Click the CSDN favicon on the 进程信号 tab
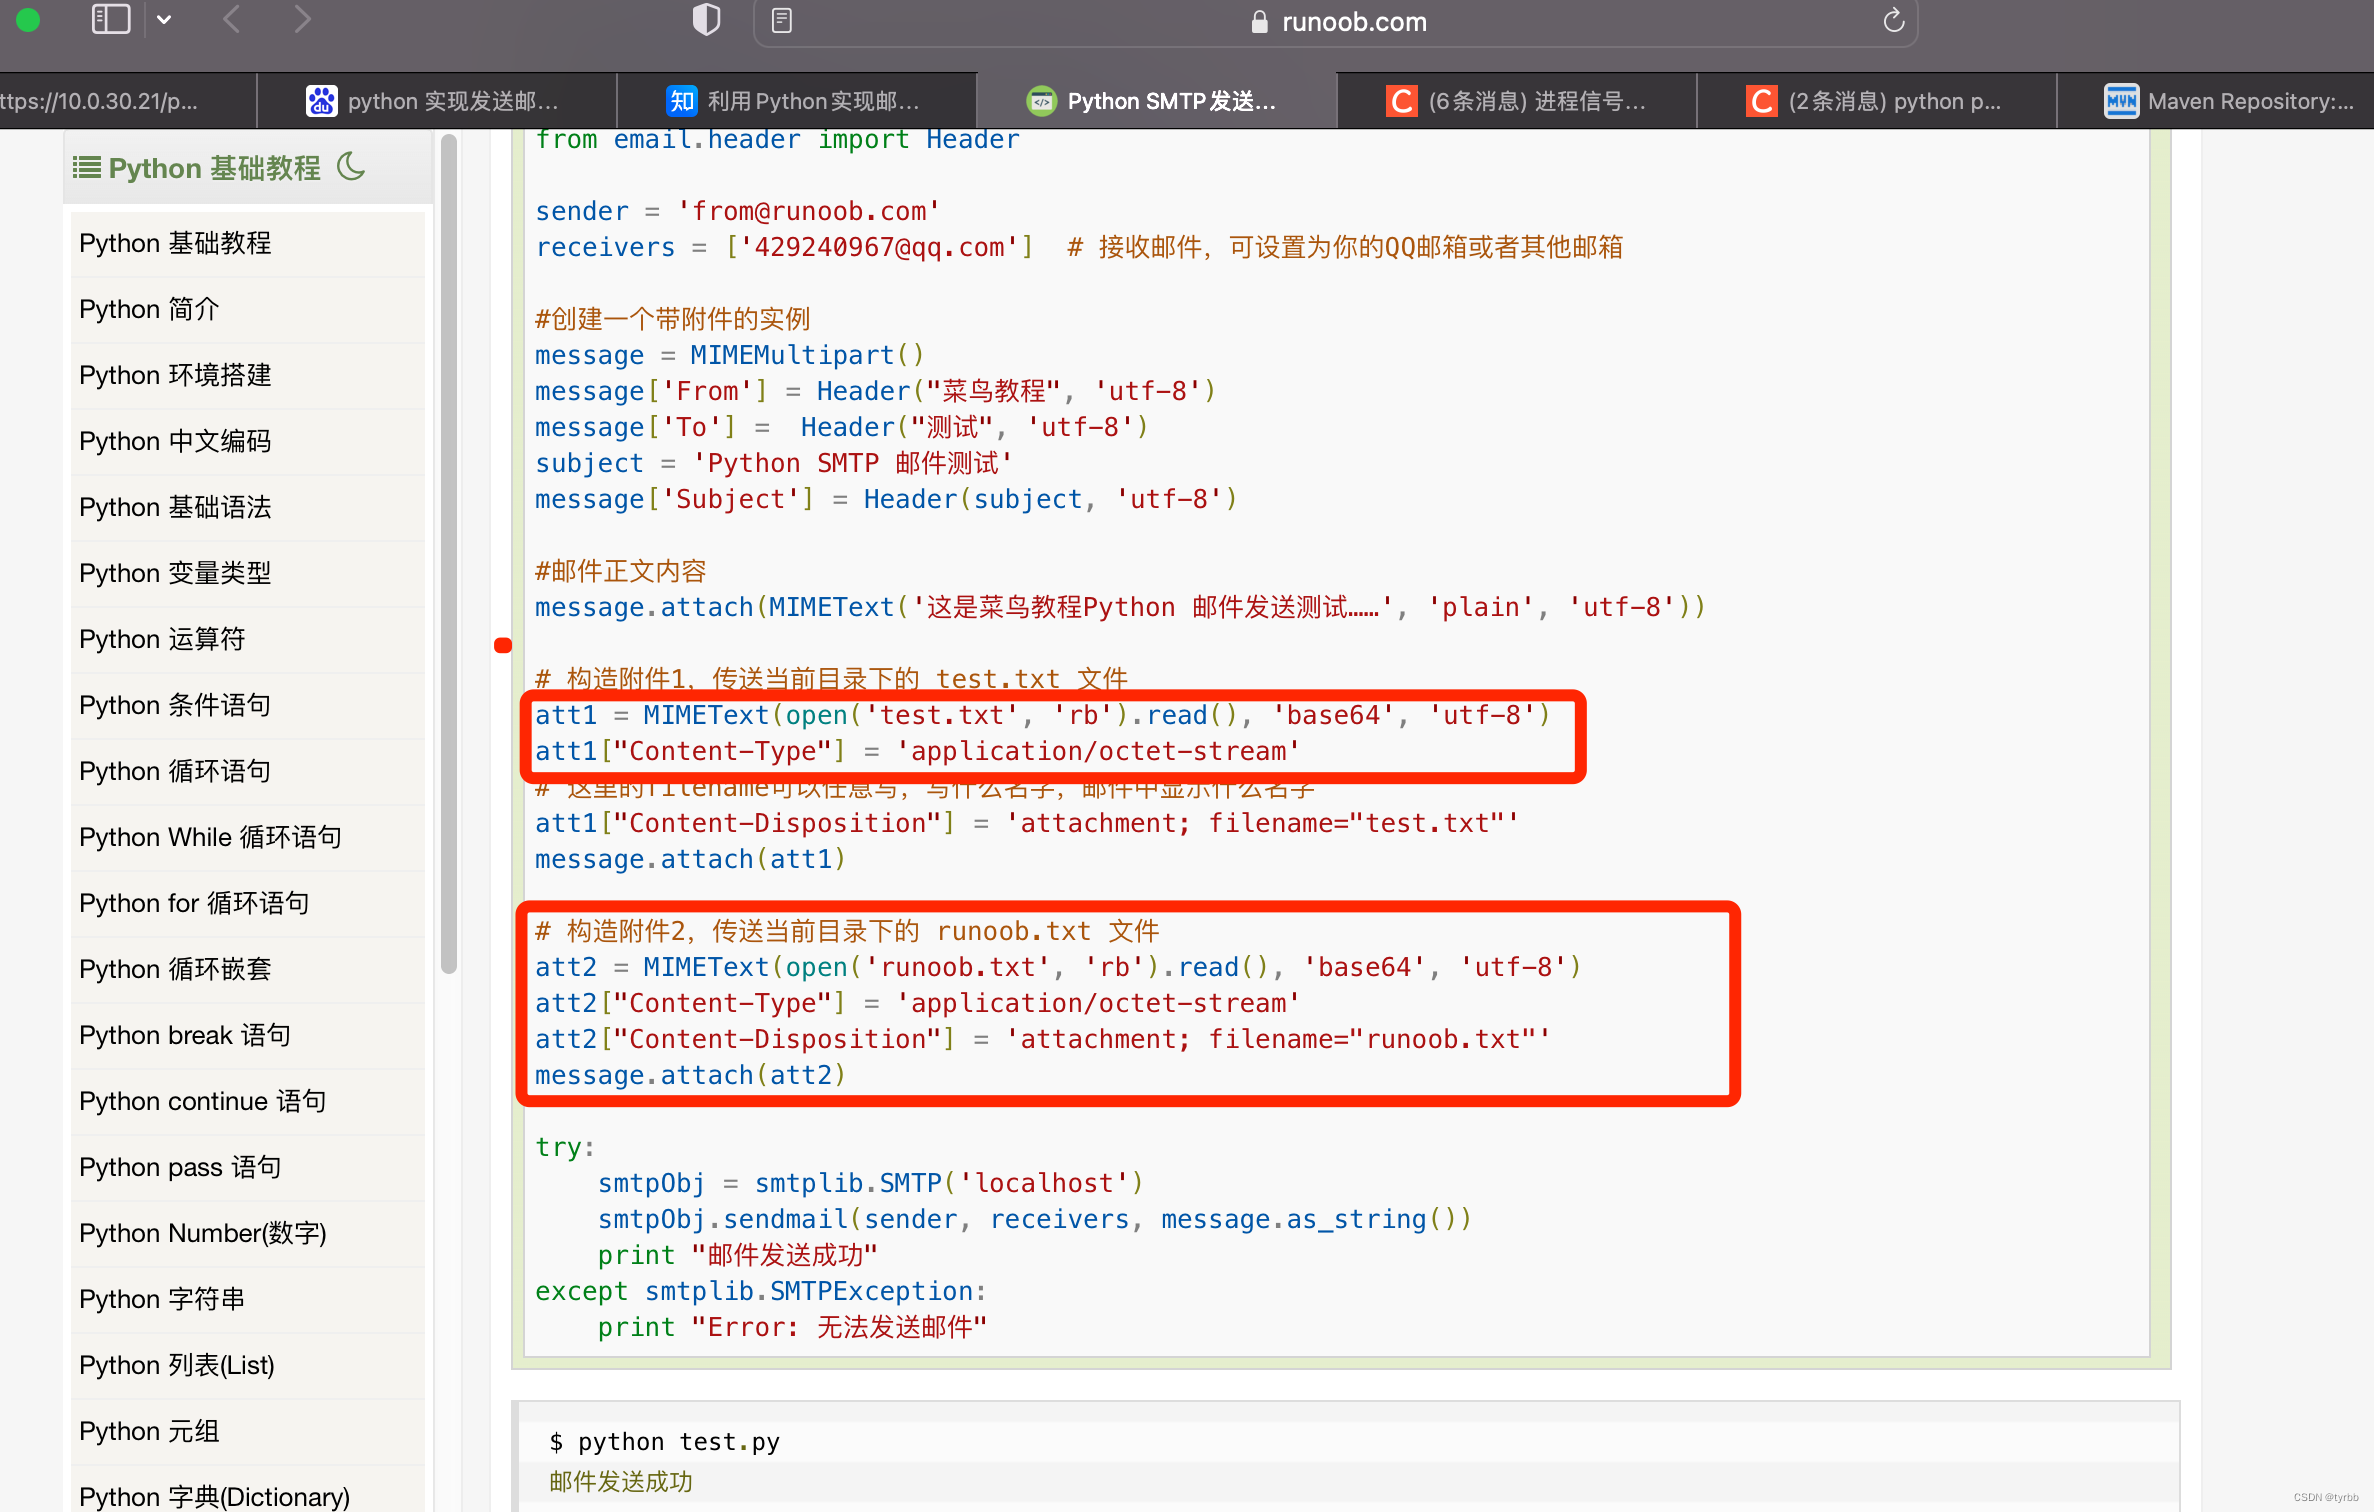This screenshot has width=2374, height=1512. (1401, 101)
